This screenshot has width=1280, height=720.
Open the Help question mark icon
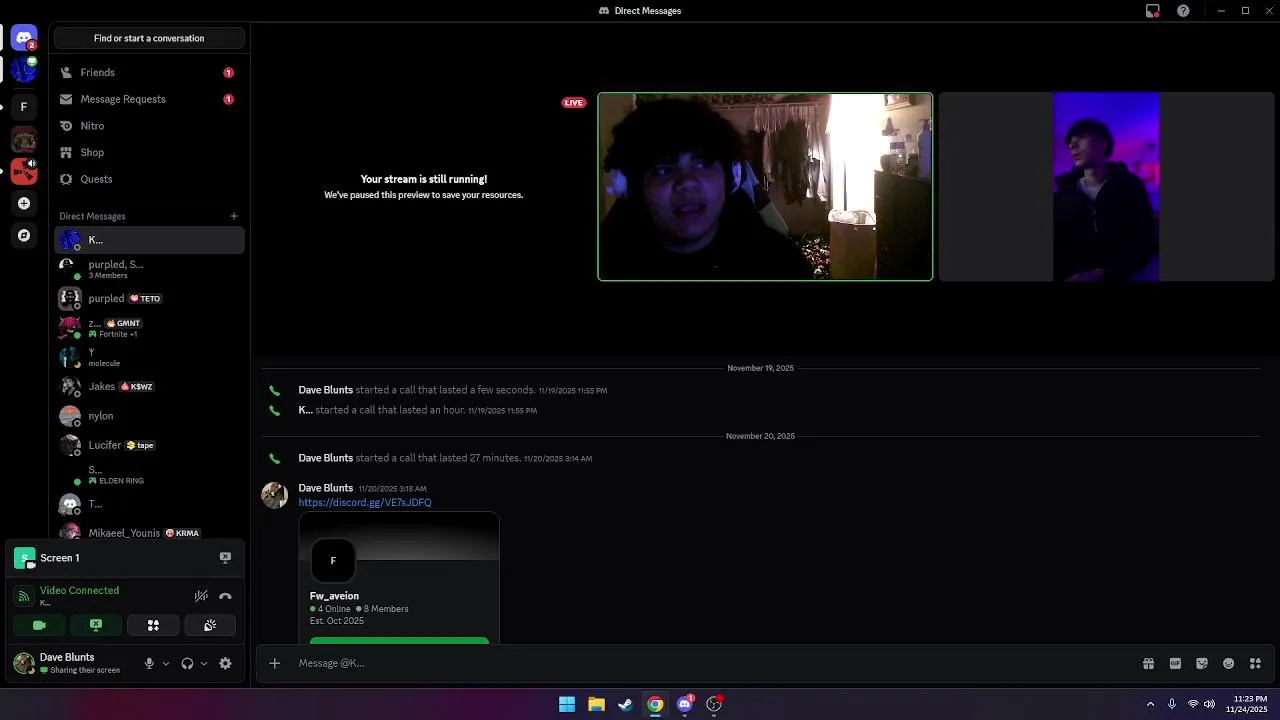click(1184, 11)
